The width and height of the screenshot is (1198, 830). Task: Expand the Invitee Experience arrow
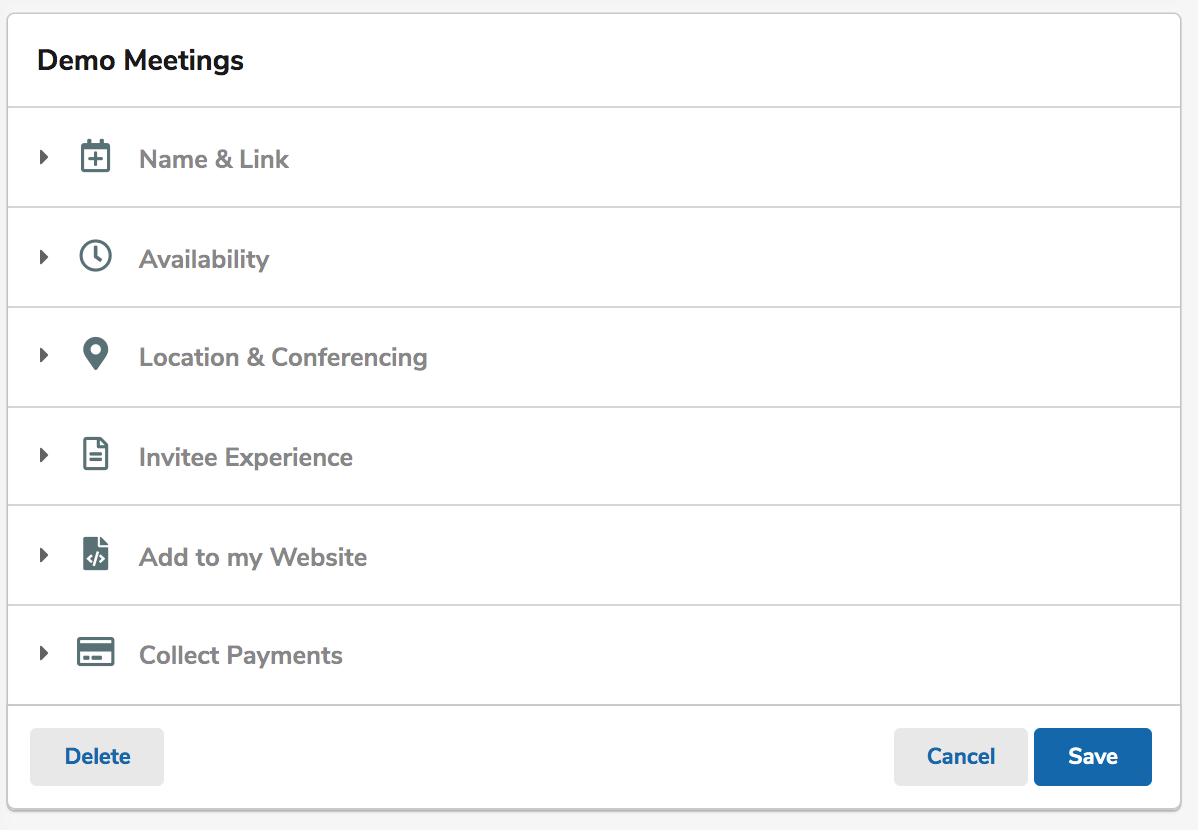click(44, 456)
